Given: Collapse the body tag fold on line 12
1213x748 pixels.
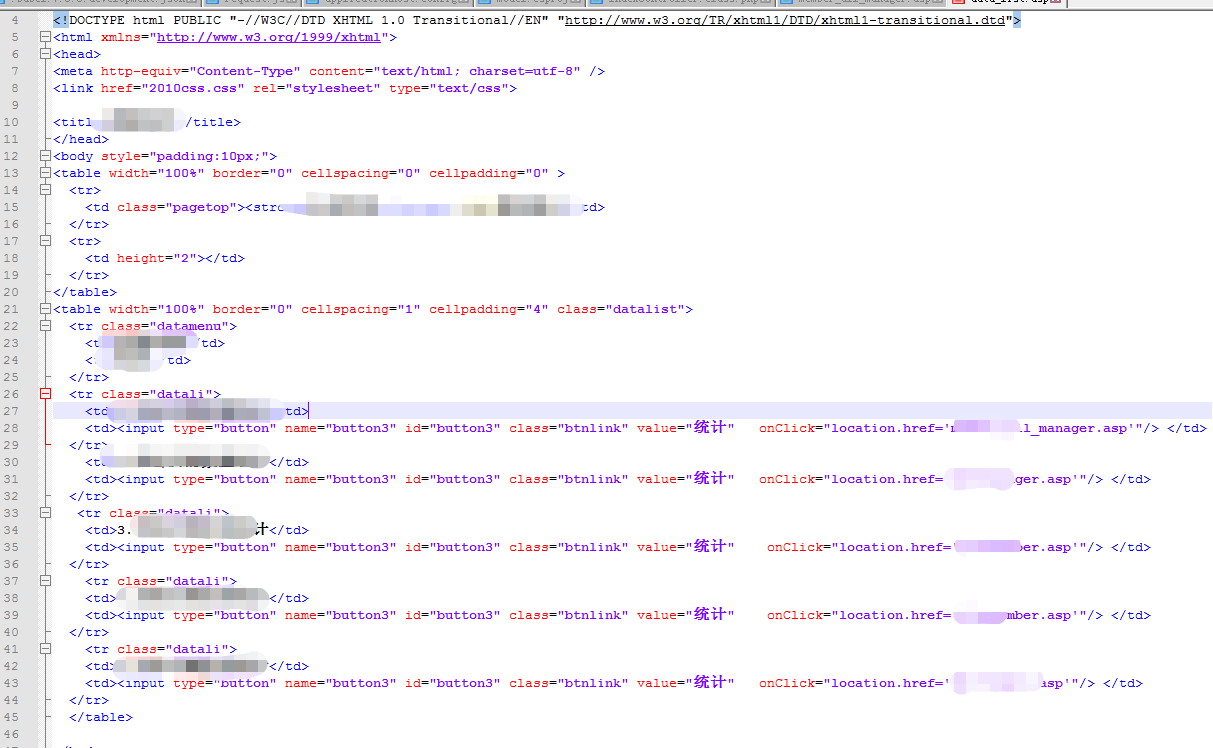Looking at the screenshot, I should pyautogui.click(x=45, y=156).
